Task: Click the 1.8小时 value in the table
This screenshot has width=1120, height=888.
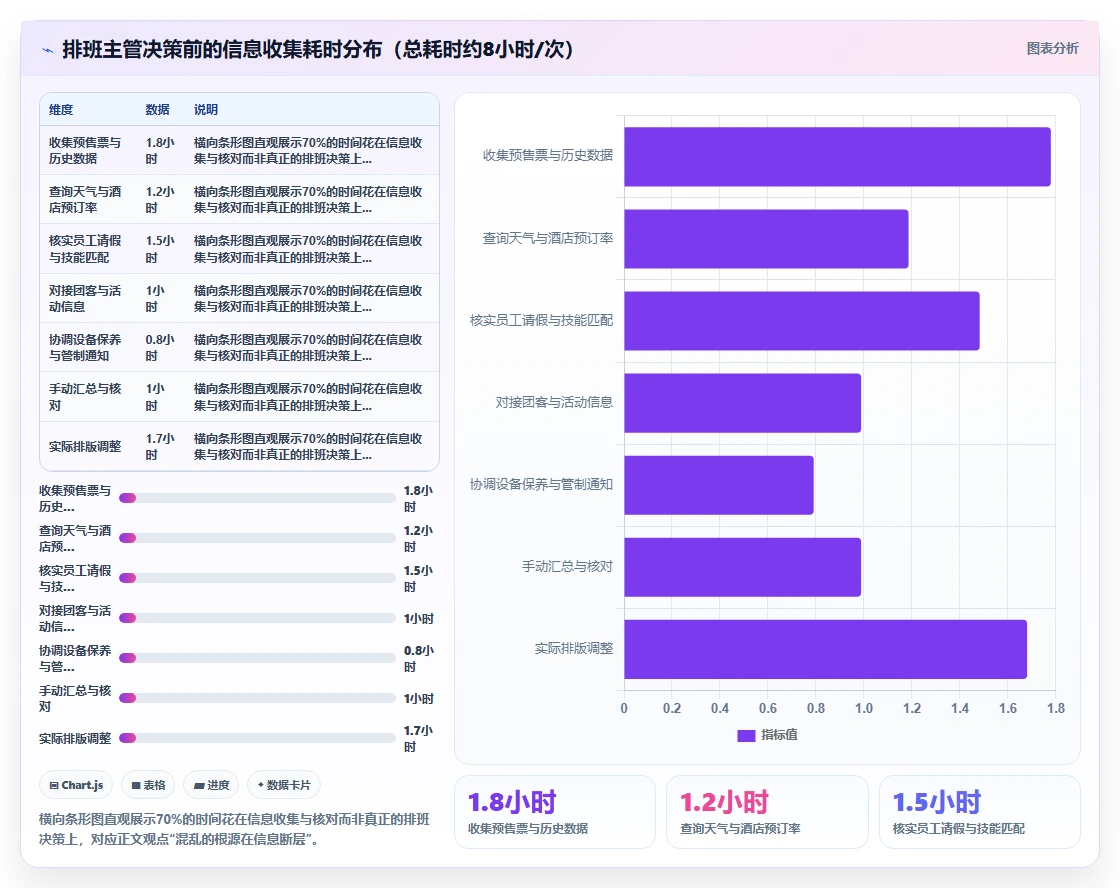Action: pyautogui.click(x=160, y=150)
